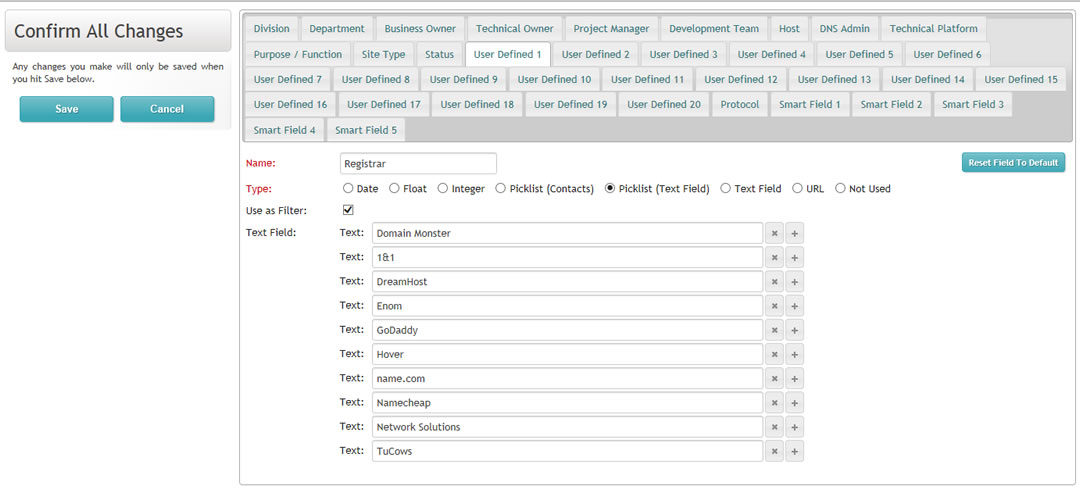The width and height of the screenshot is (1080, 490).
Task: Remove the Domain Monster text entry
Action: pos(774,234)
